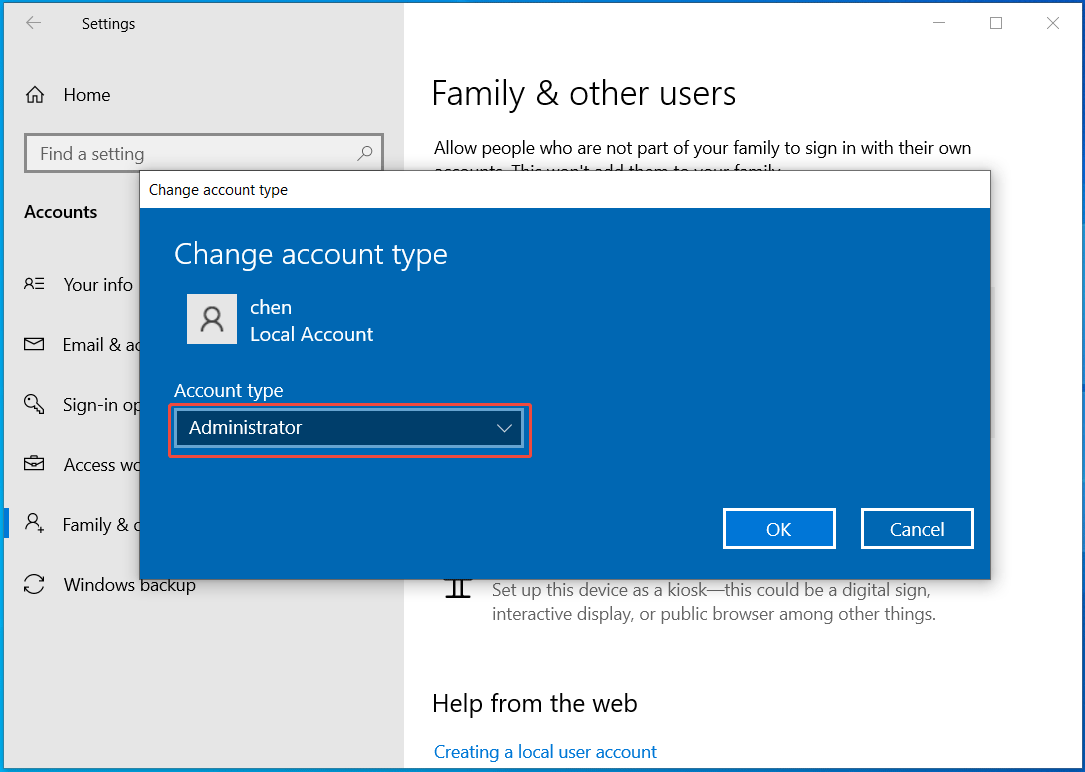Click the chen user avatar icon

[211, 319]
